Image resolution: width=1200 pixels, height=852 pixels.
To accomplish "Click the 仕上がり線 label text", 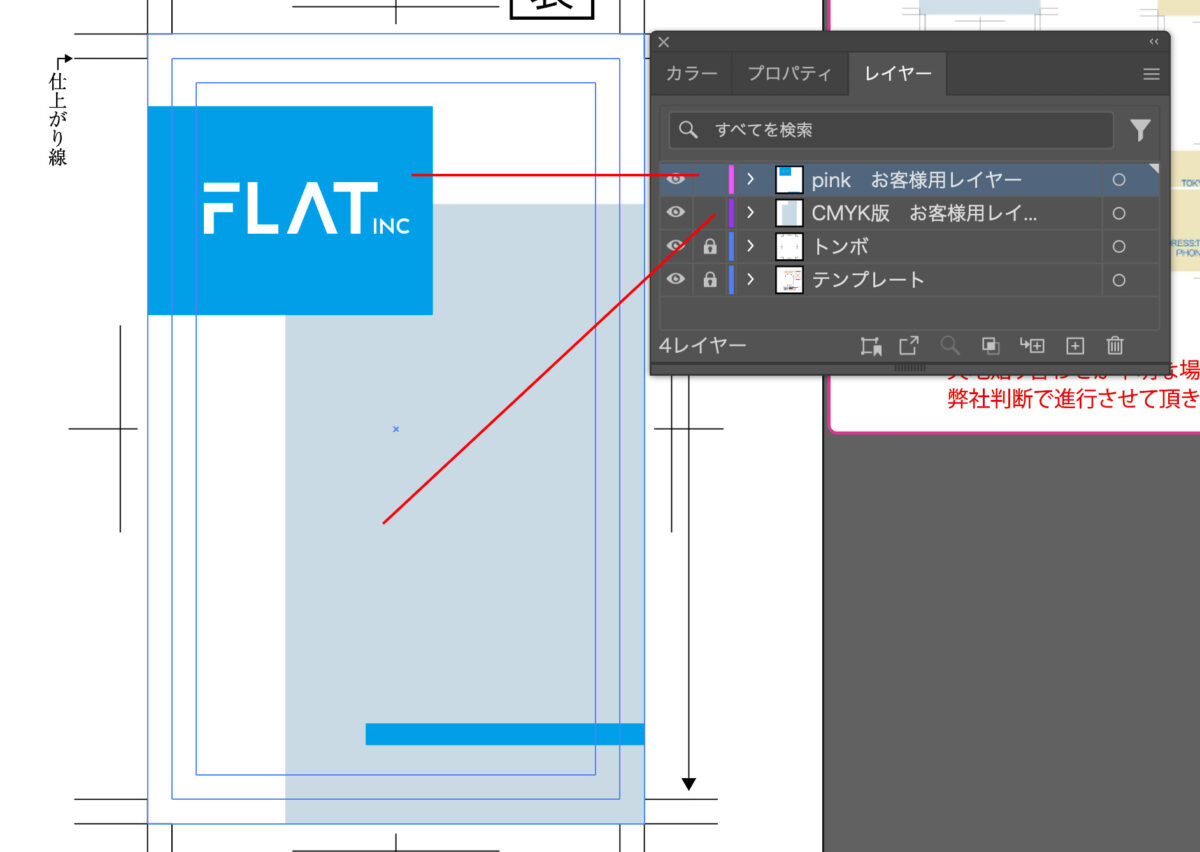I will tap(58, 119).
